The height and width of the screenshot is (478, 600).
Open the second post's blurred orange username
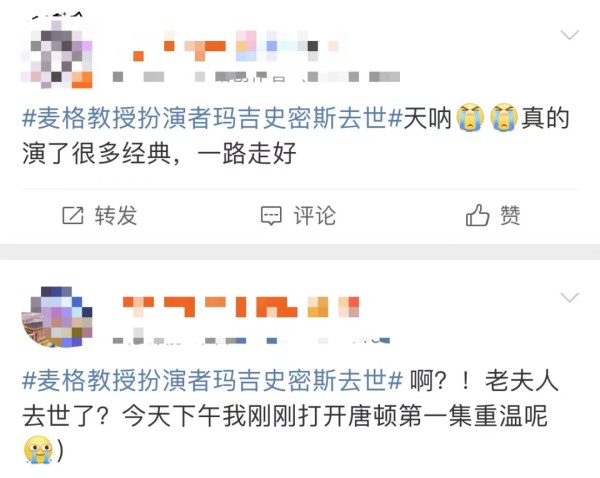click(240, 307)
